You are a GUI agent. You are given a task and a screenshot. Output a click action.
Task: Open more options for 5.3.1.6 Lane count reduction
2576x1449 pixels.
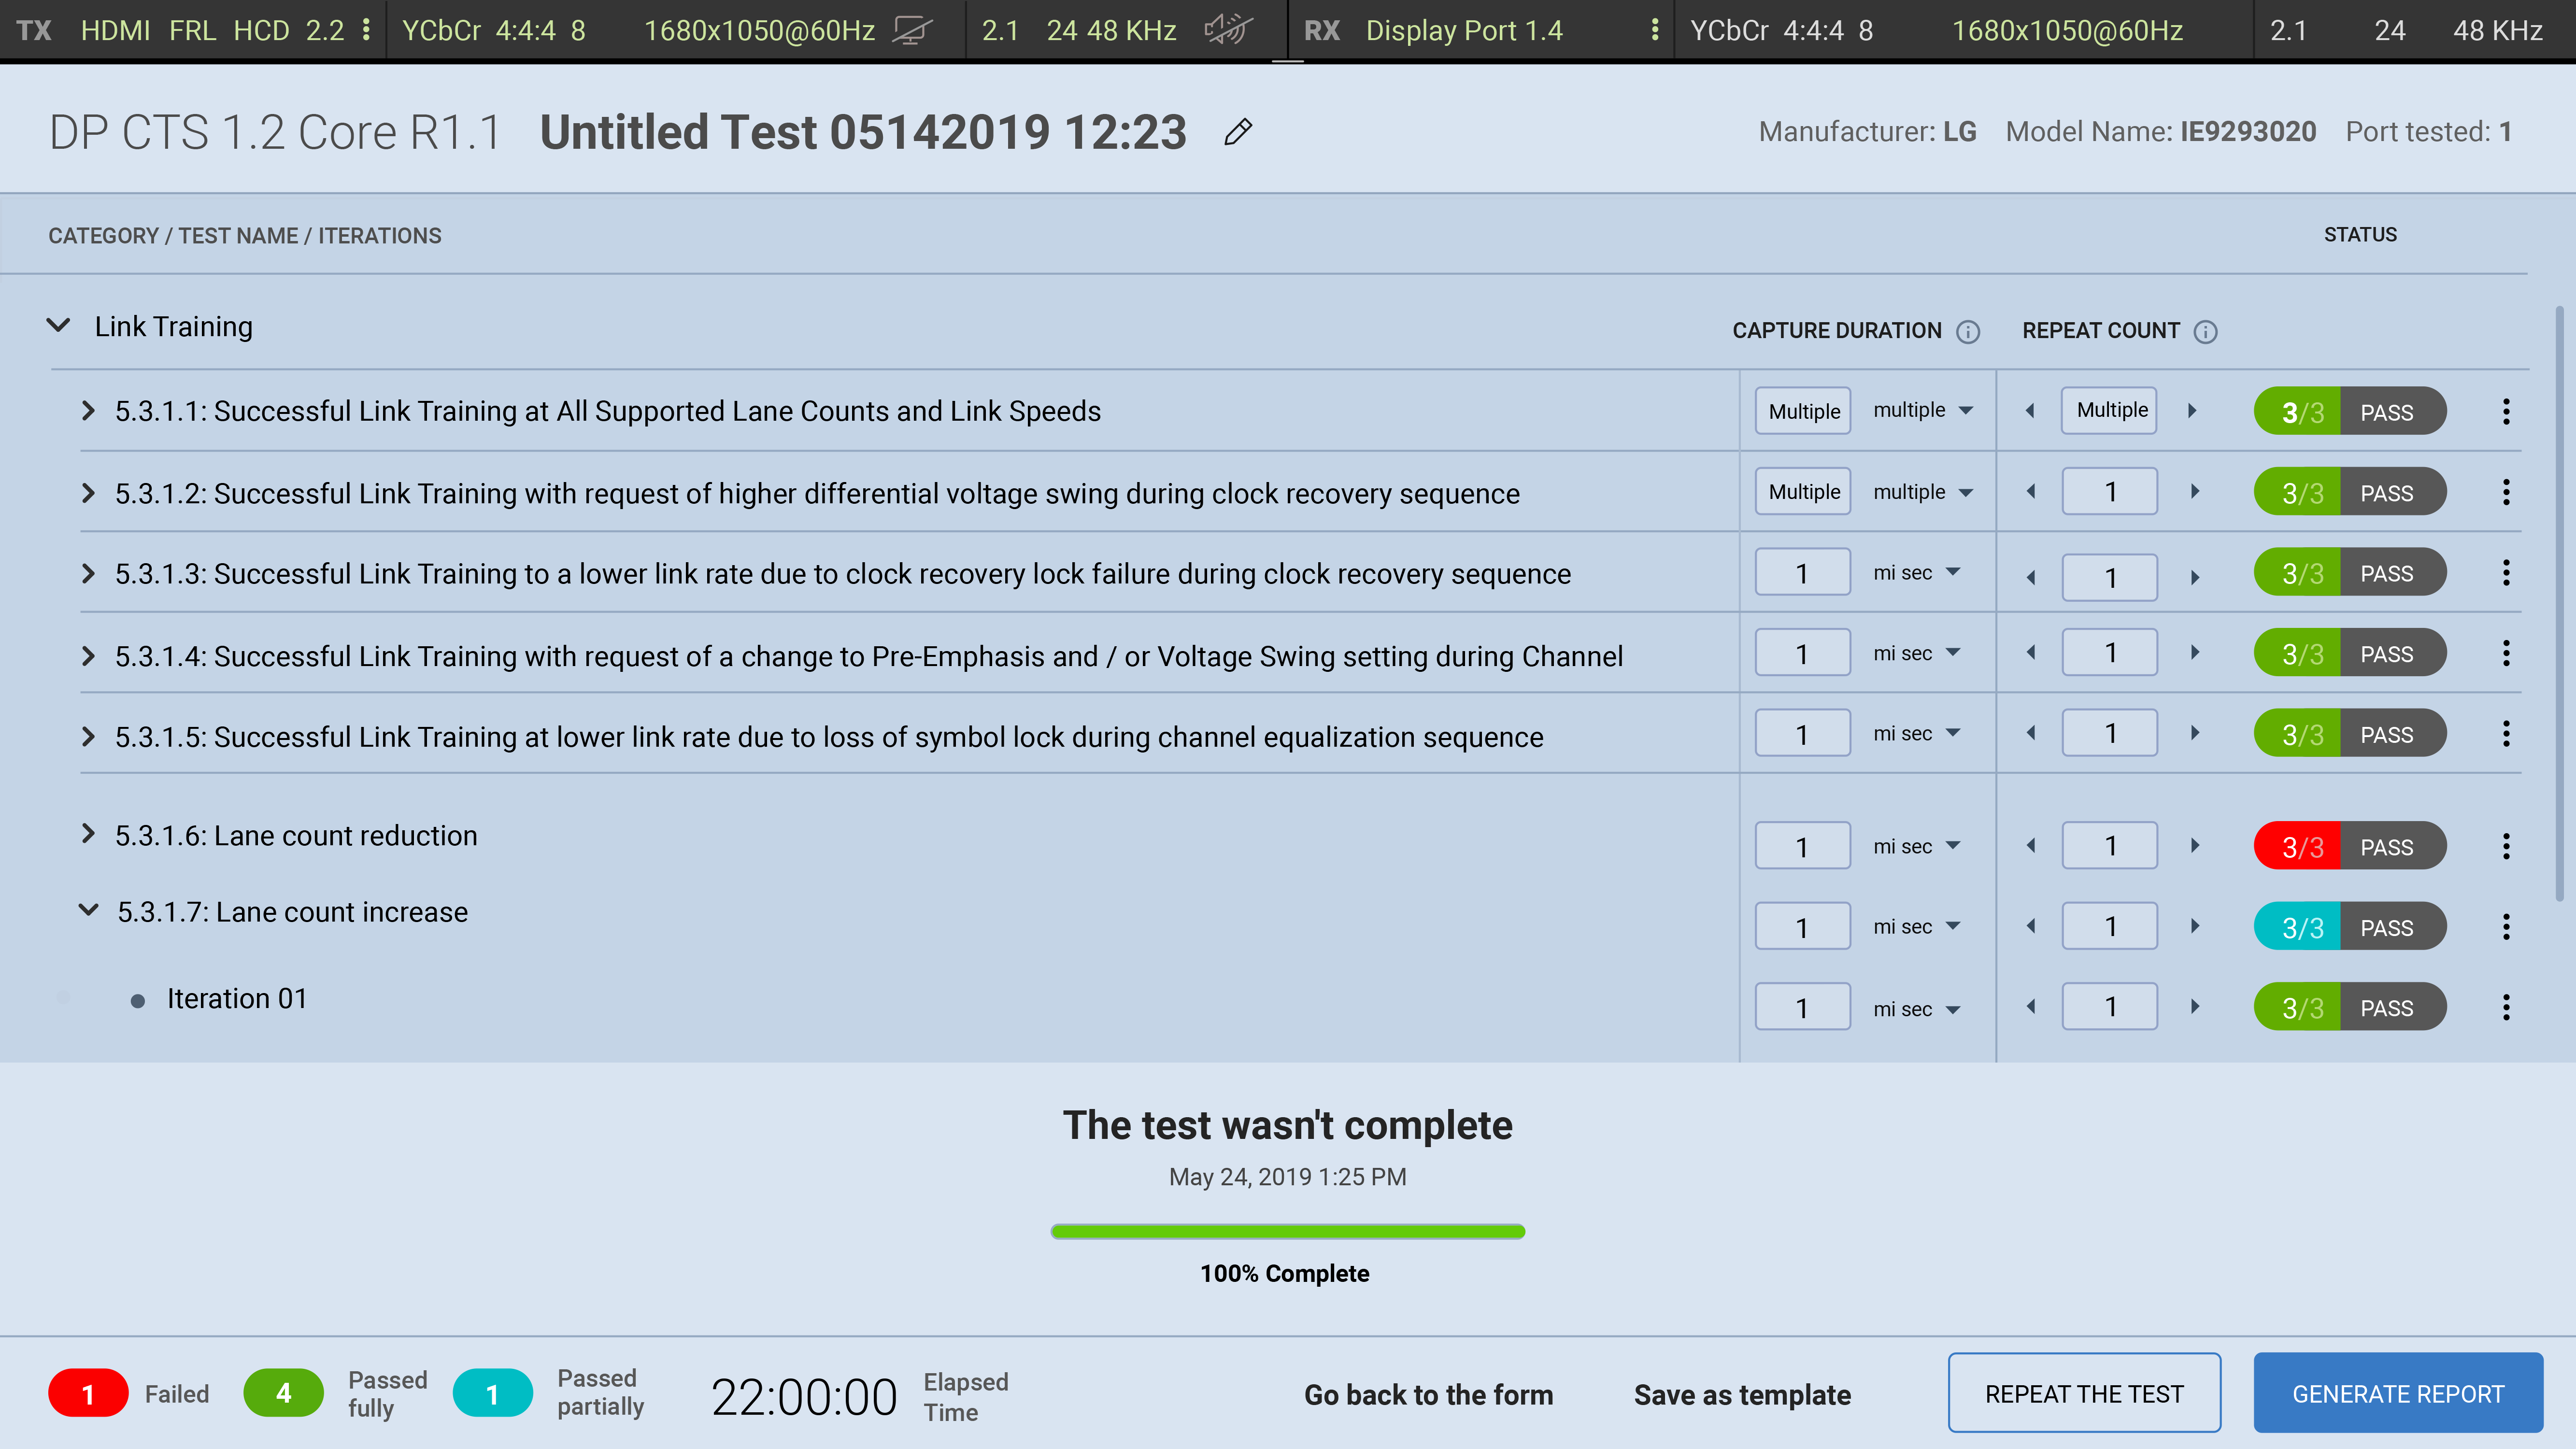[x=2506, y=846]
